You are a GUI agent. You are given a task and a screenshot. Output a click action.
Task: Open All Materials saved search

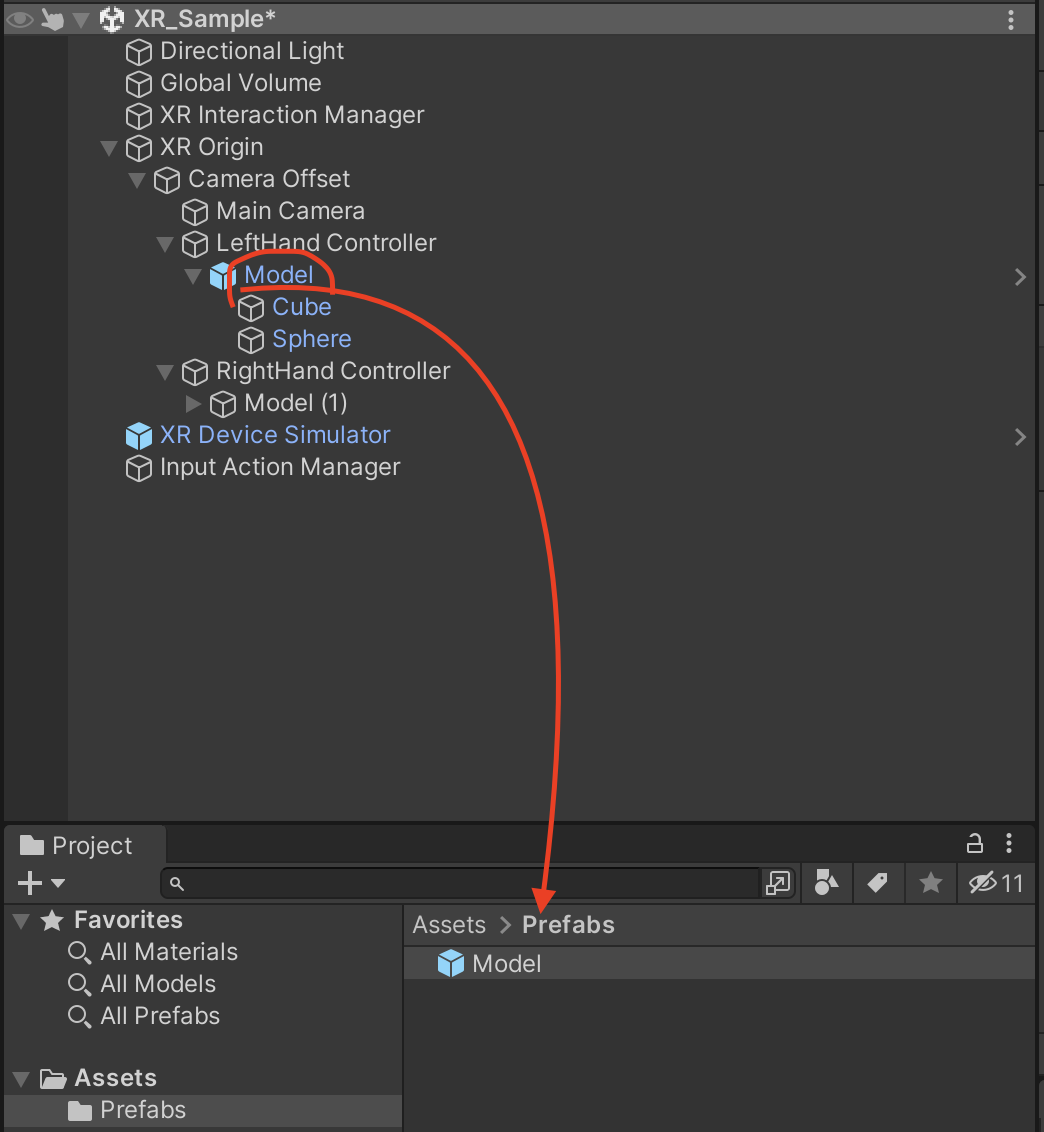point(169,952)
